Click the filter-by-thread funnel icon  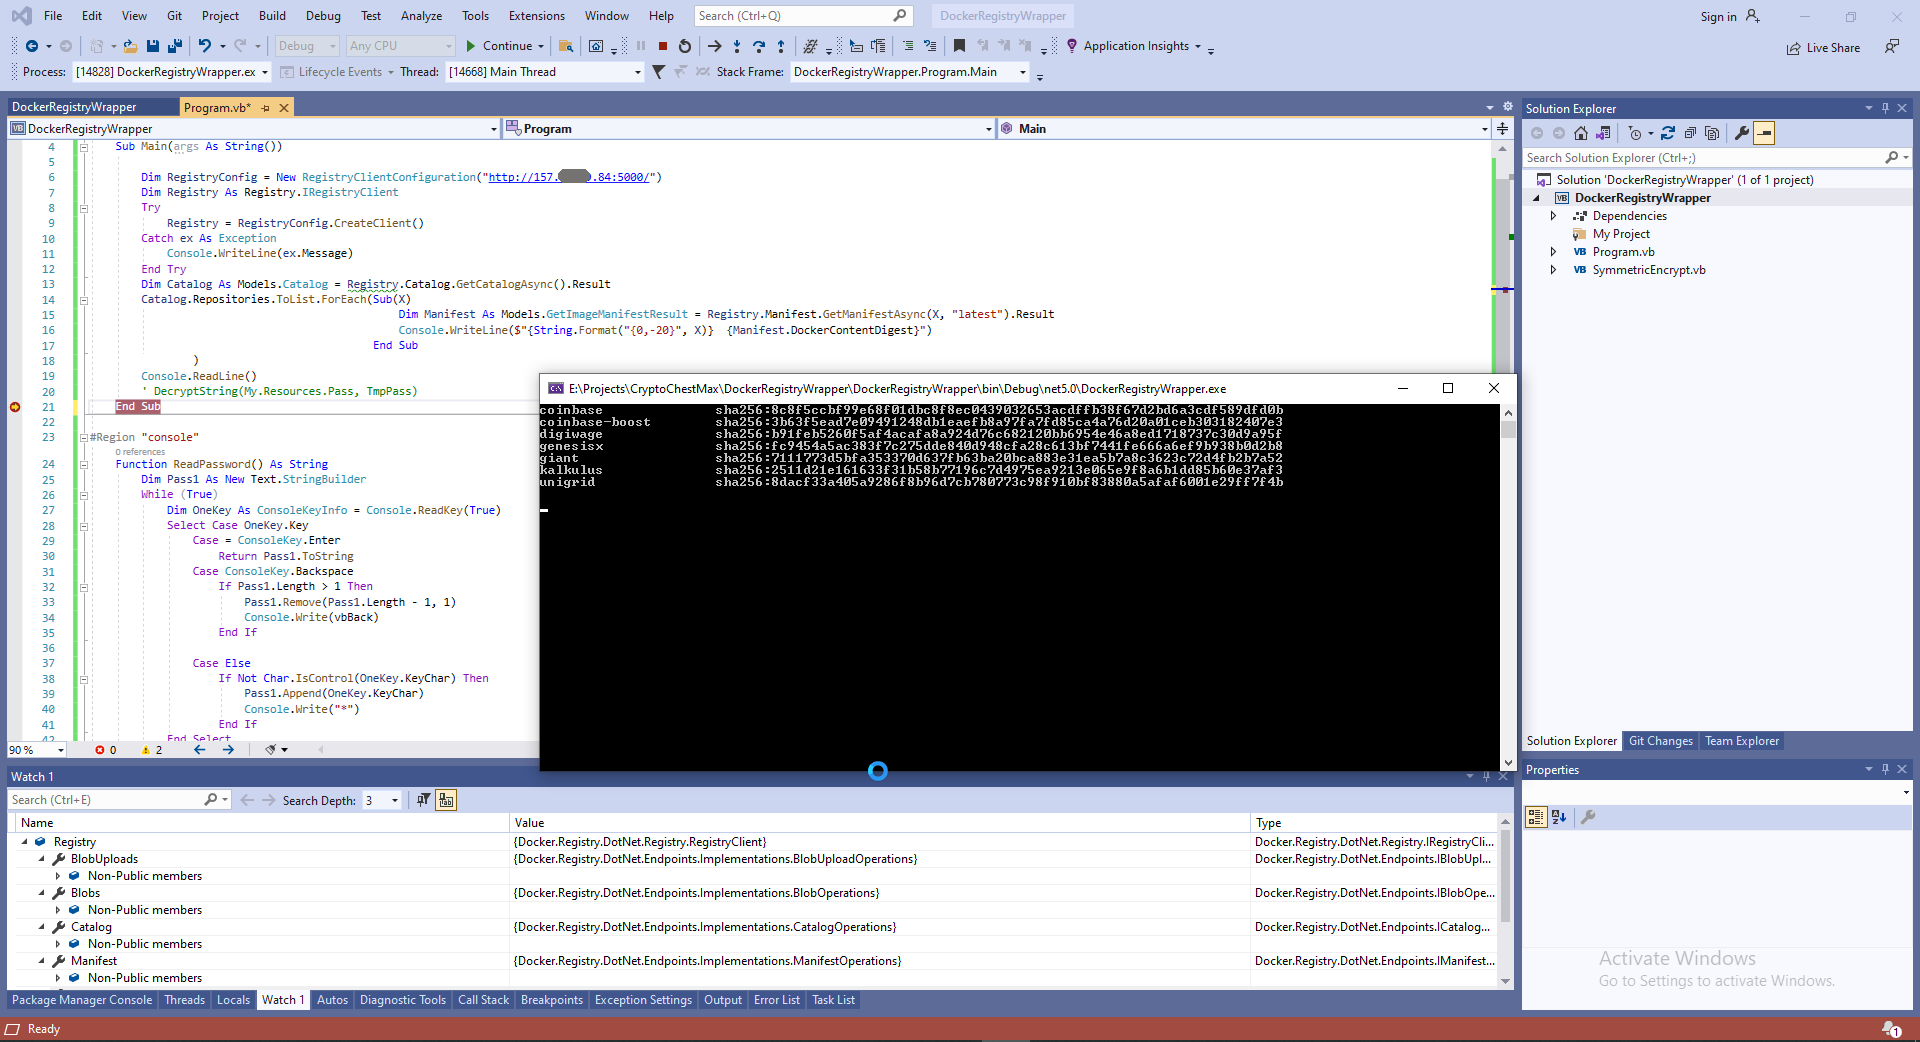click(658, 72)
